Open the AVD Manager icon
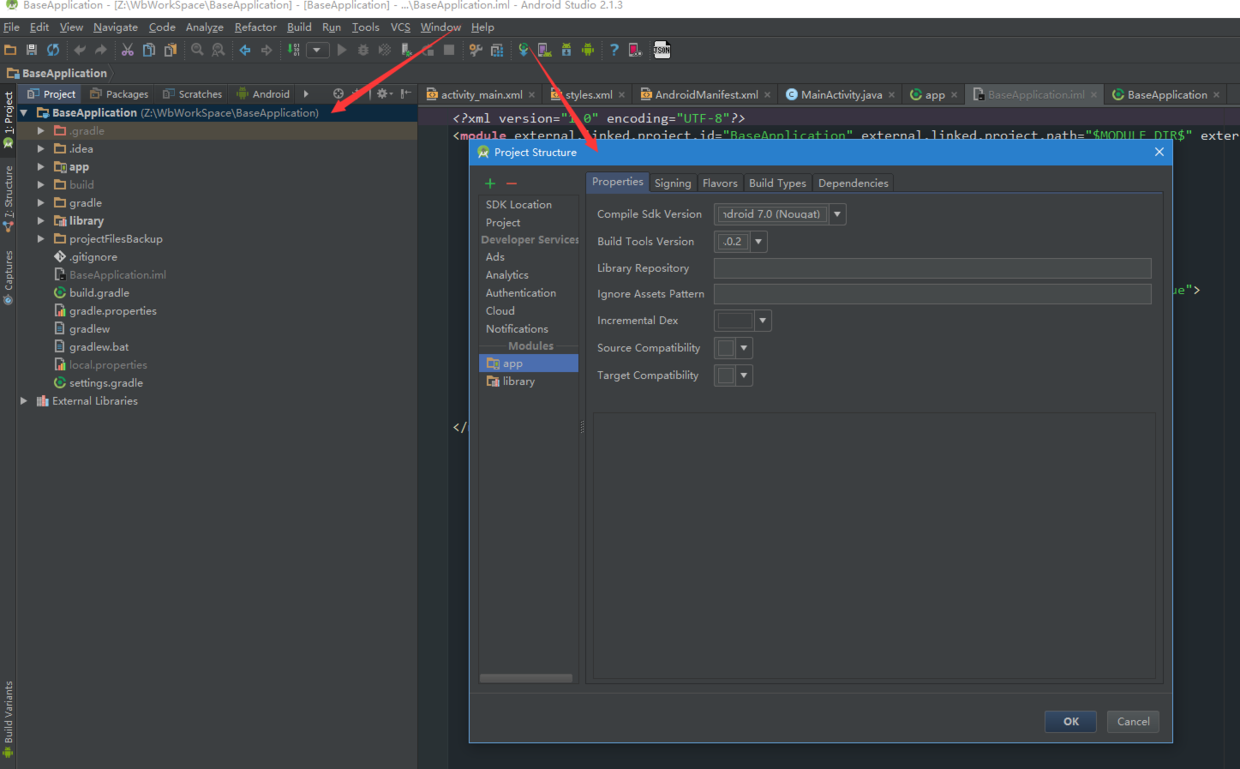 pyautogui.click(x=544, y=50)
